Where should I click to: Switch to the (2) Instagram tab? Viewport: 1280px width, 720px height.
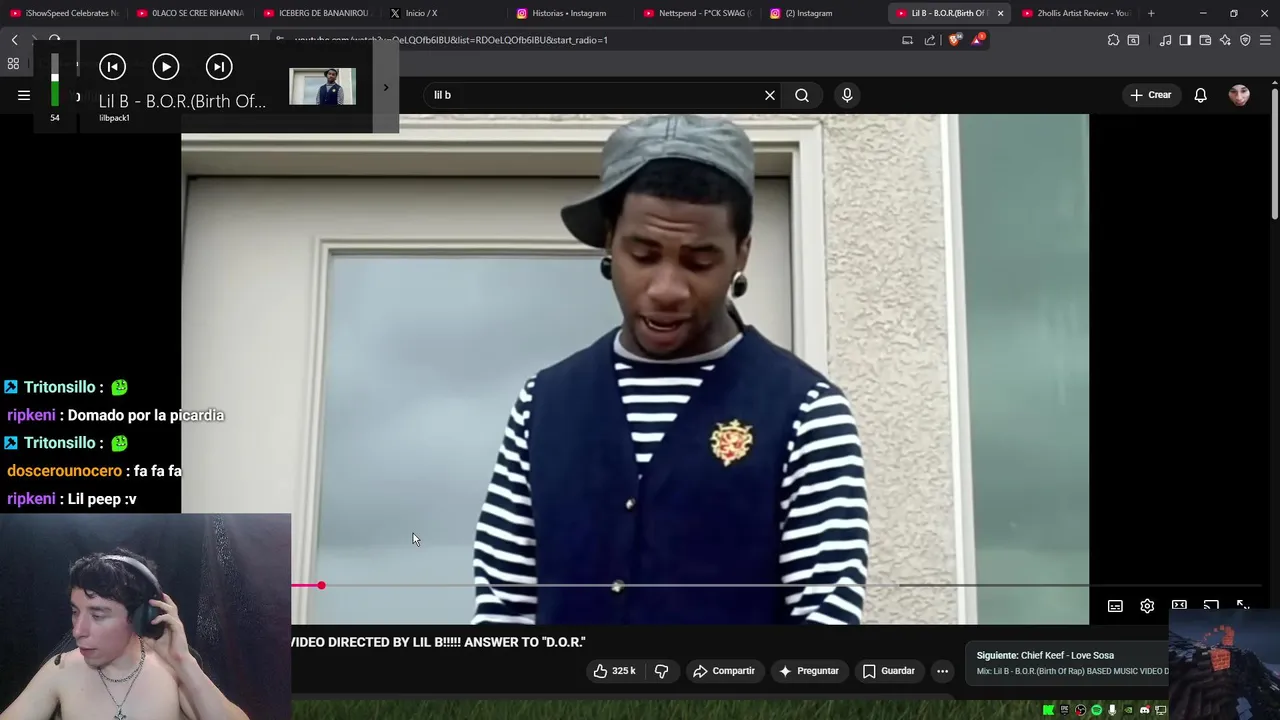[823, 13]
